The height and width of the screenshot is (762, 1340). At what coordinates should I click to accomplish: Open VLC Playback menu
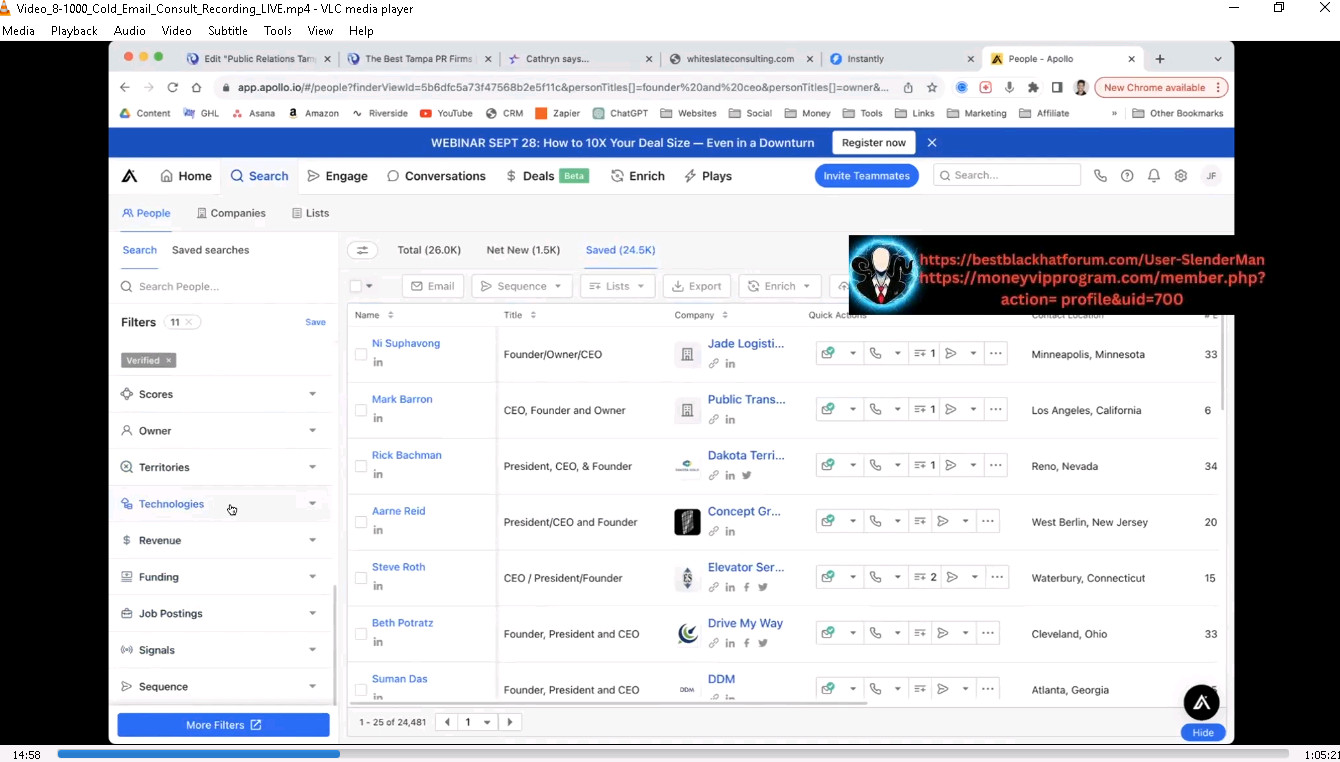pos(74,31)
